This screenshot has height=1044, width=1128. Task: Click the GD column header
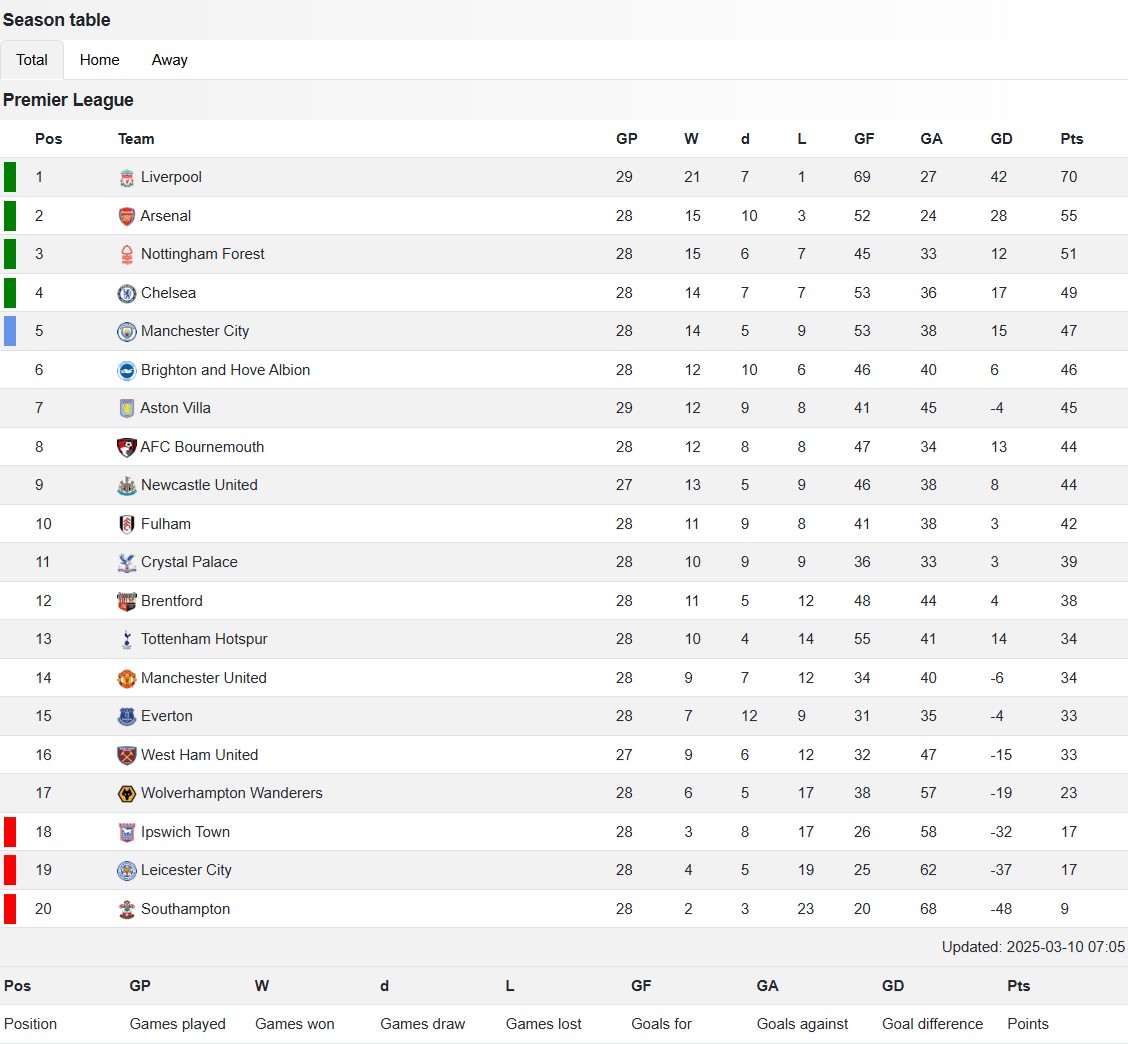1001,139
